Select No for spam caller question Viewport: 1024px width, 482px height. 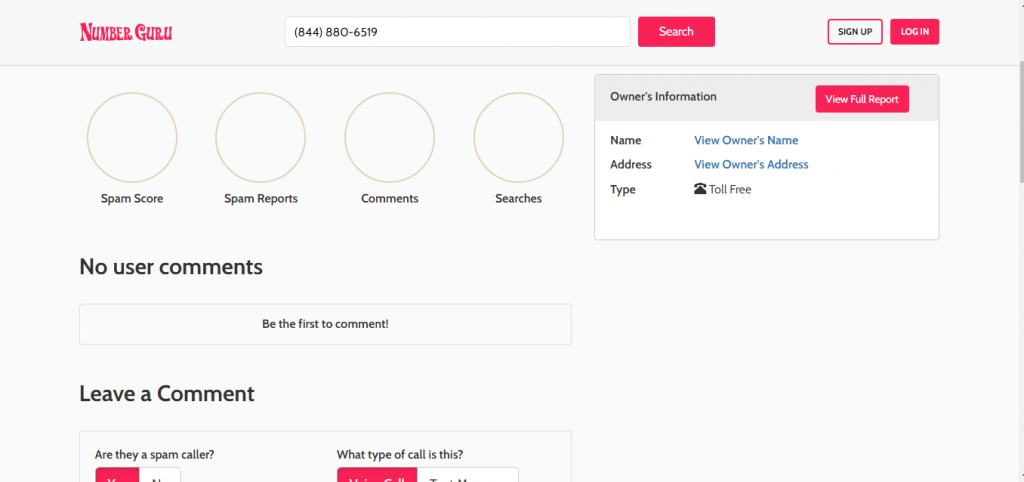159,475
